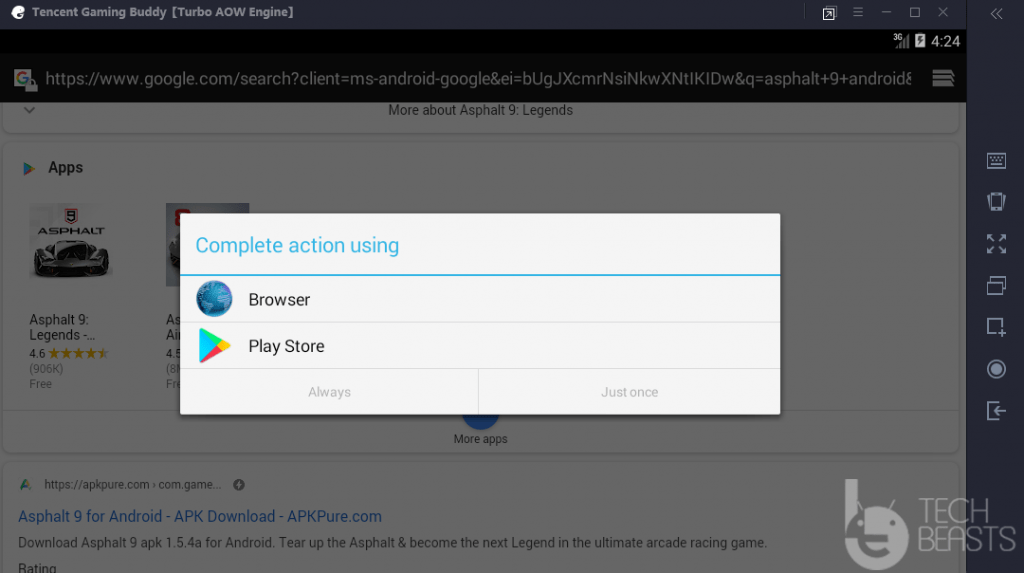Maximize the Tencent Gaming Buddy window
Image resolution: width=1024 pixels, height=573 pixels.
914,12
